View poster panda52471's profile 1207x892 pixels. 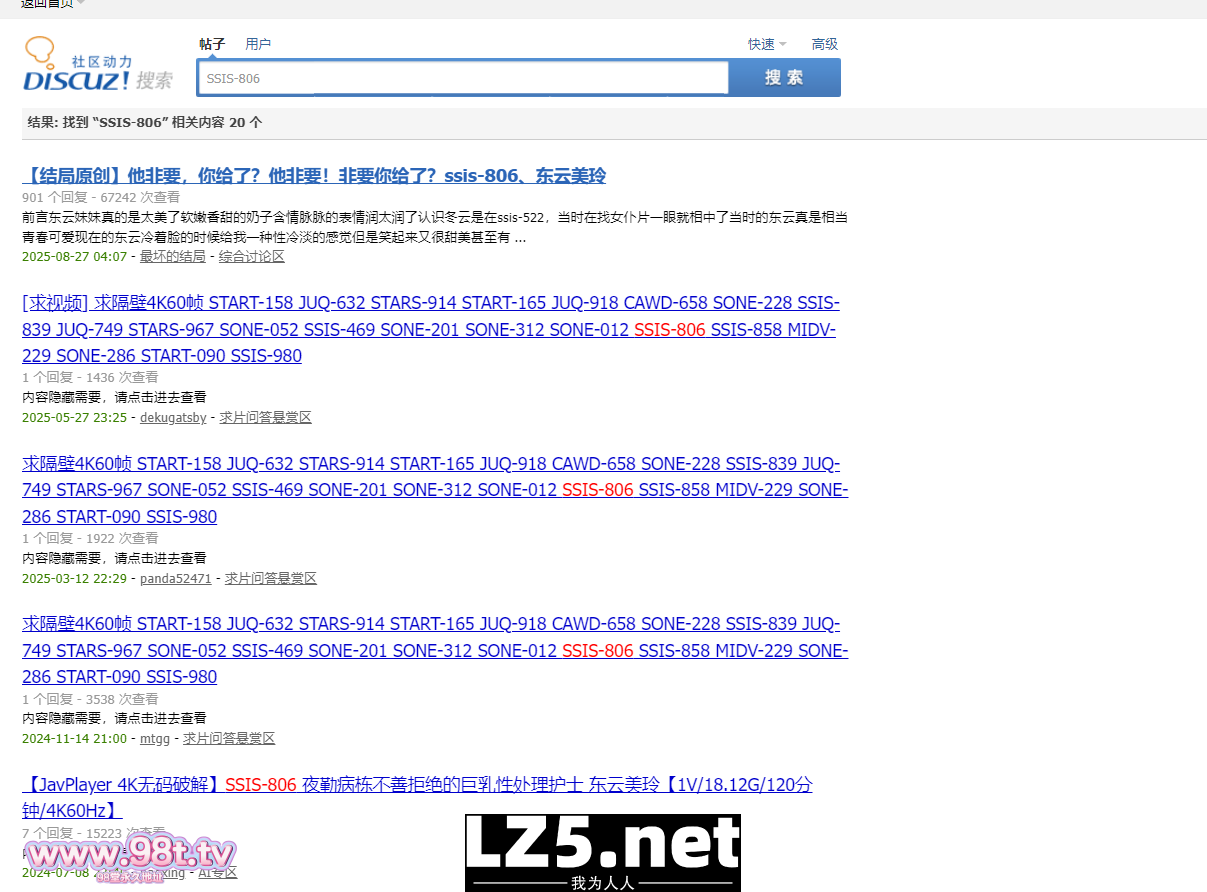click(175, 578)
